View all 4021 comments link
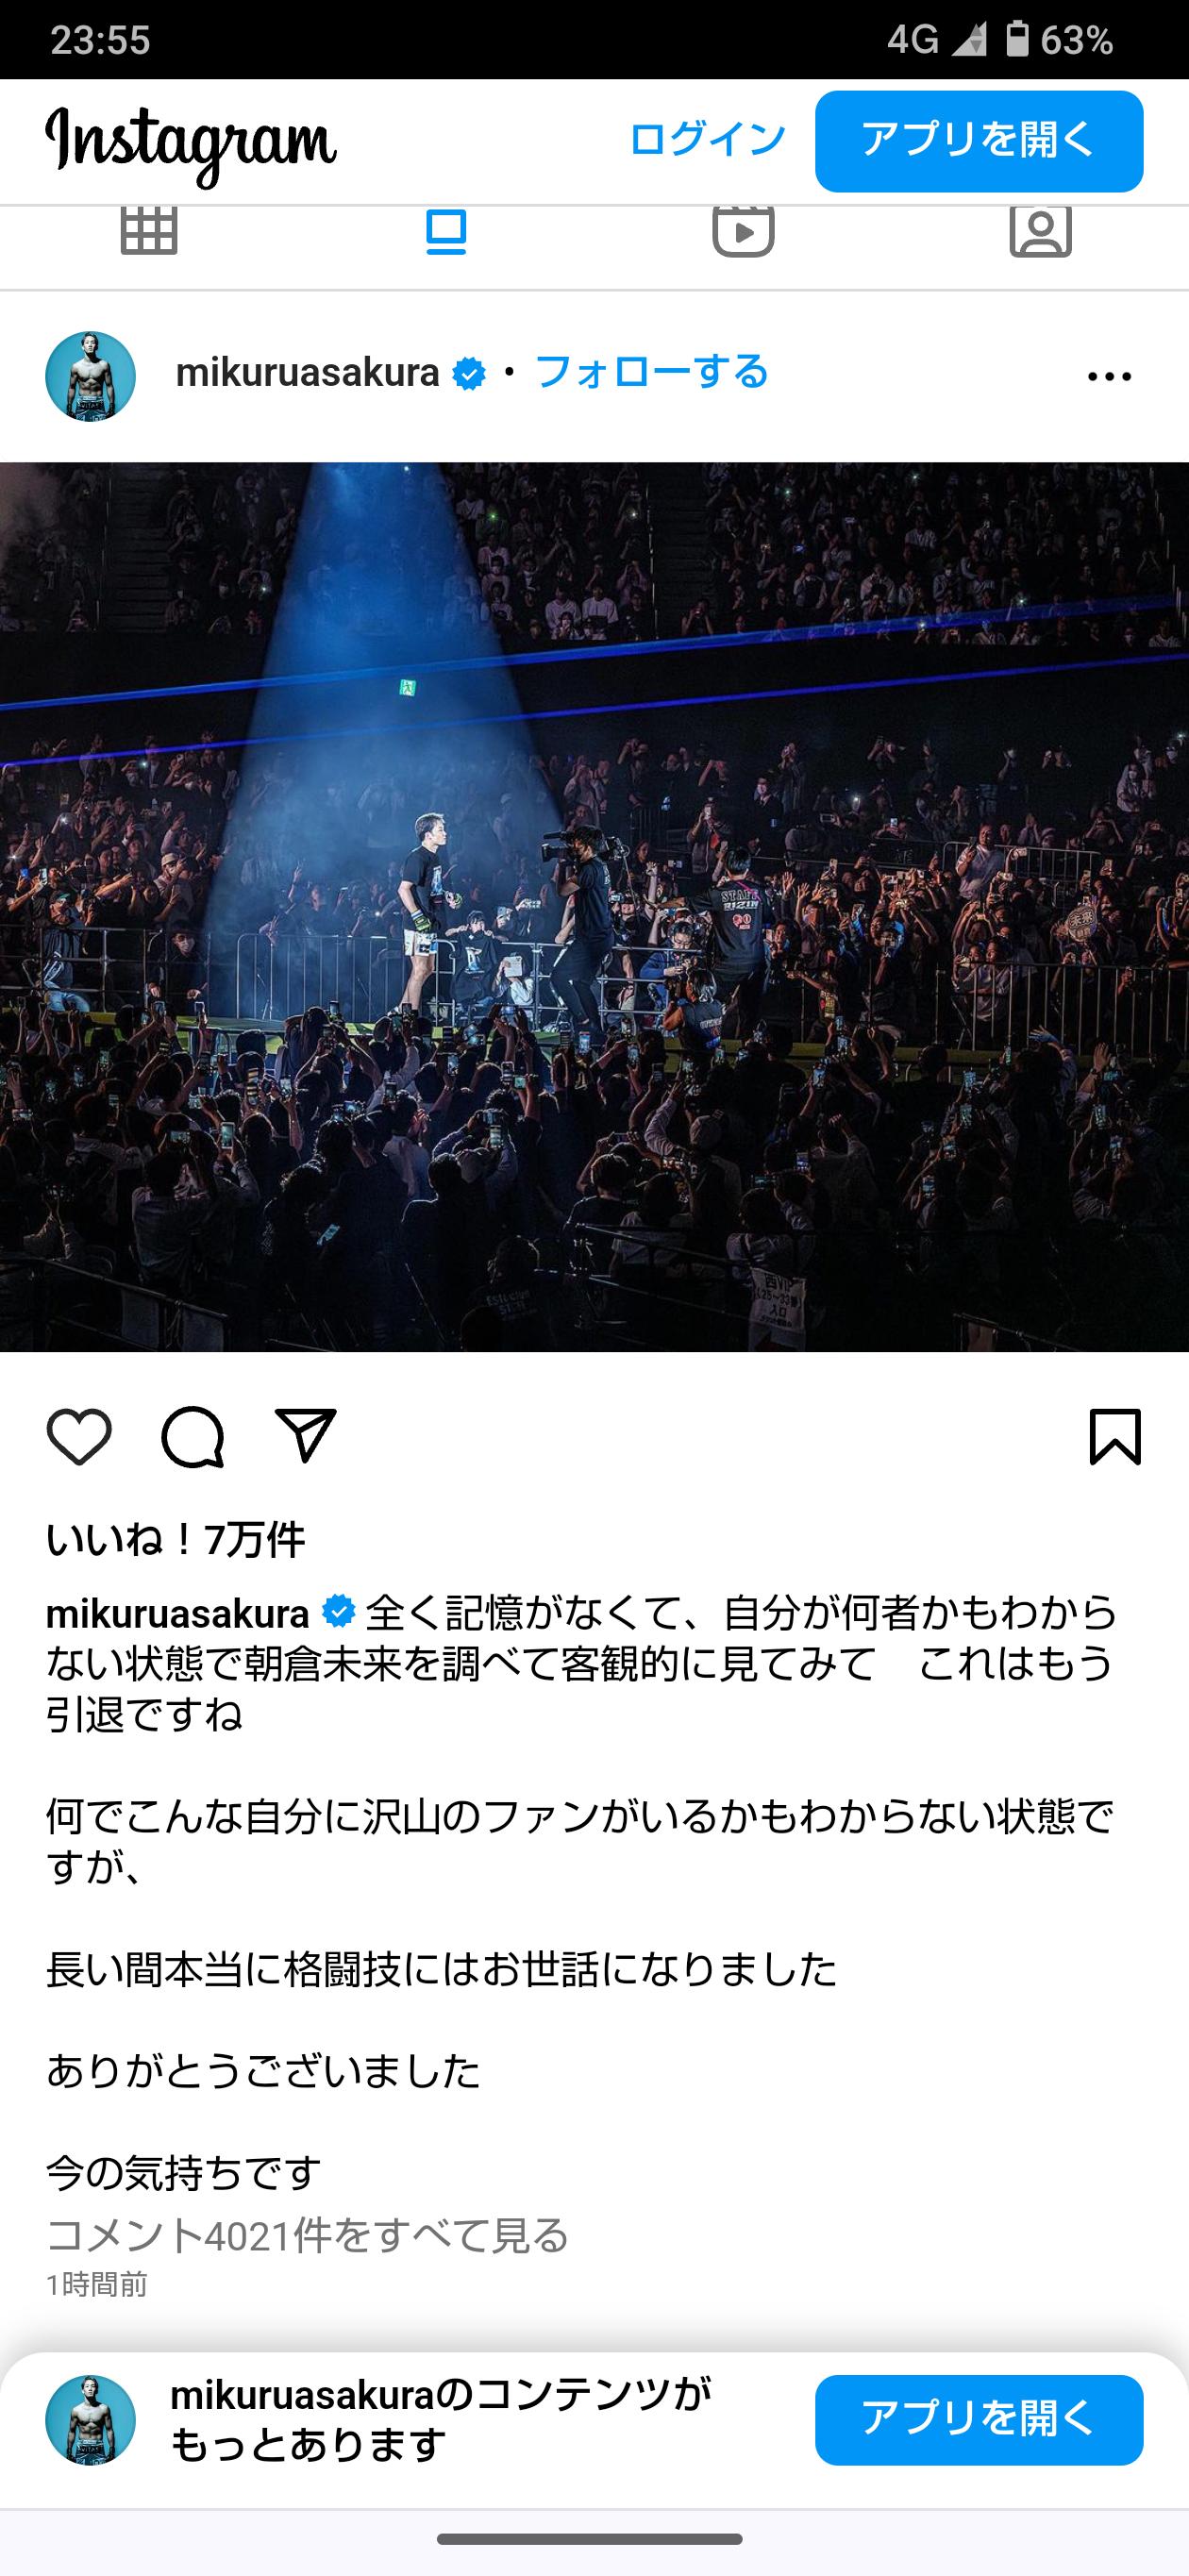The image size is (1189, 2576). [x=307, y=2234]
